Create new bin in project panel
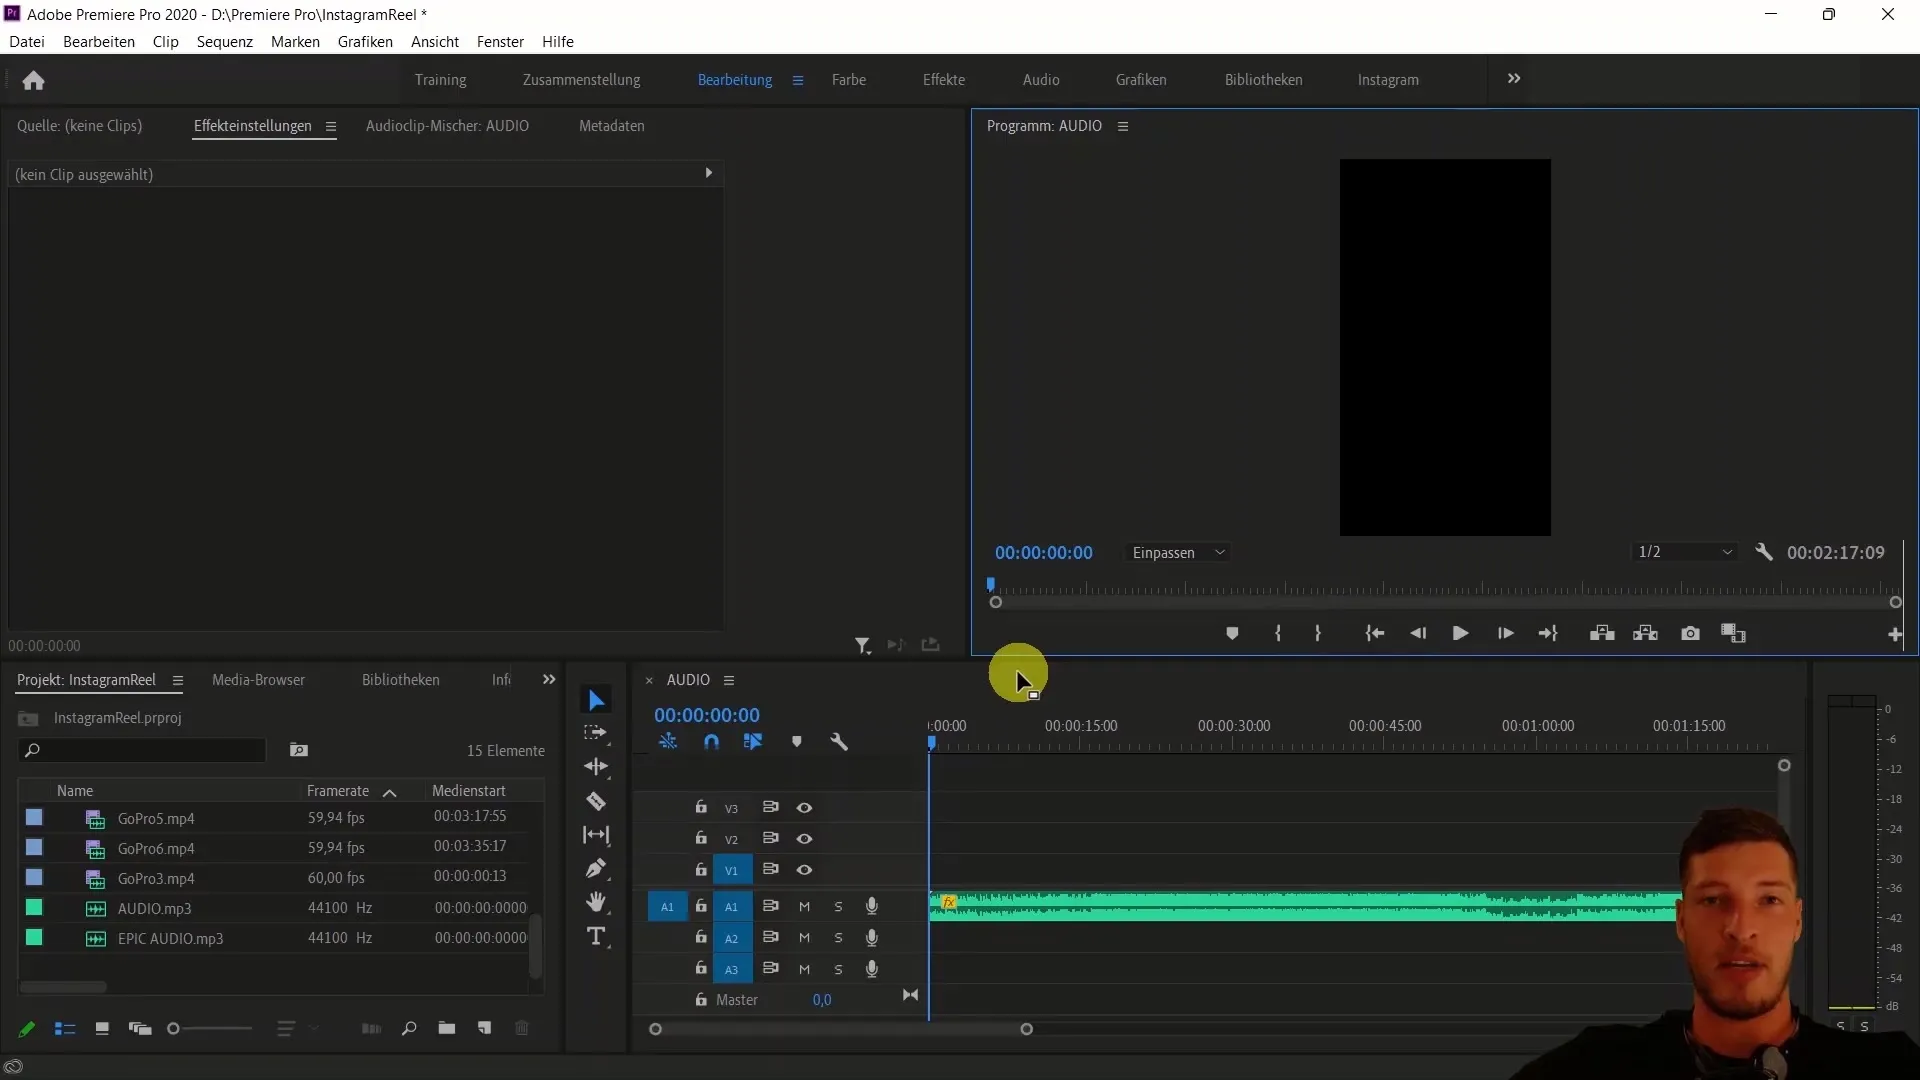Screen dimensions: 1920x1080 [446, 1029]
